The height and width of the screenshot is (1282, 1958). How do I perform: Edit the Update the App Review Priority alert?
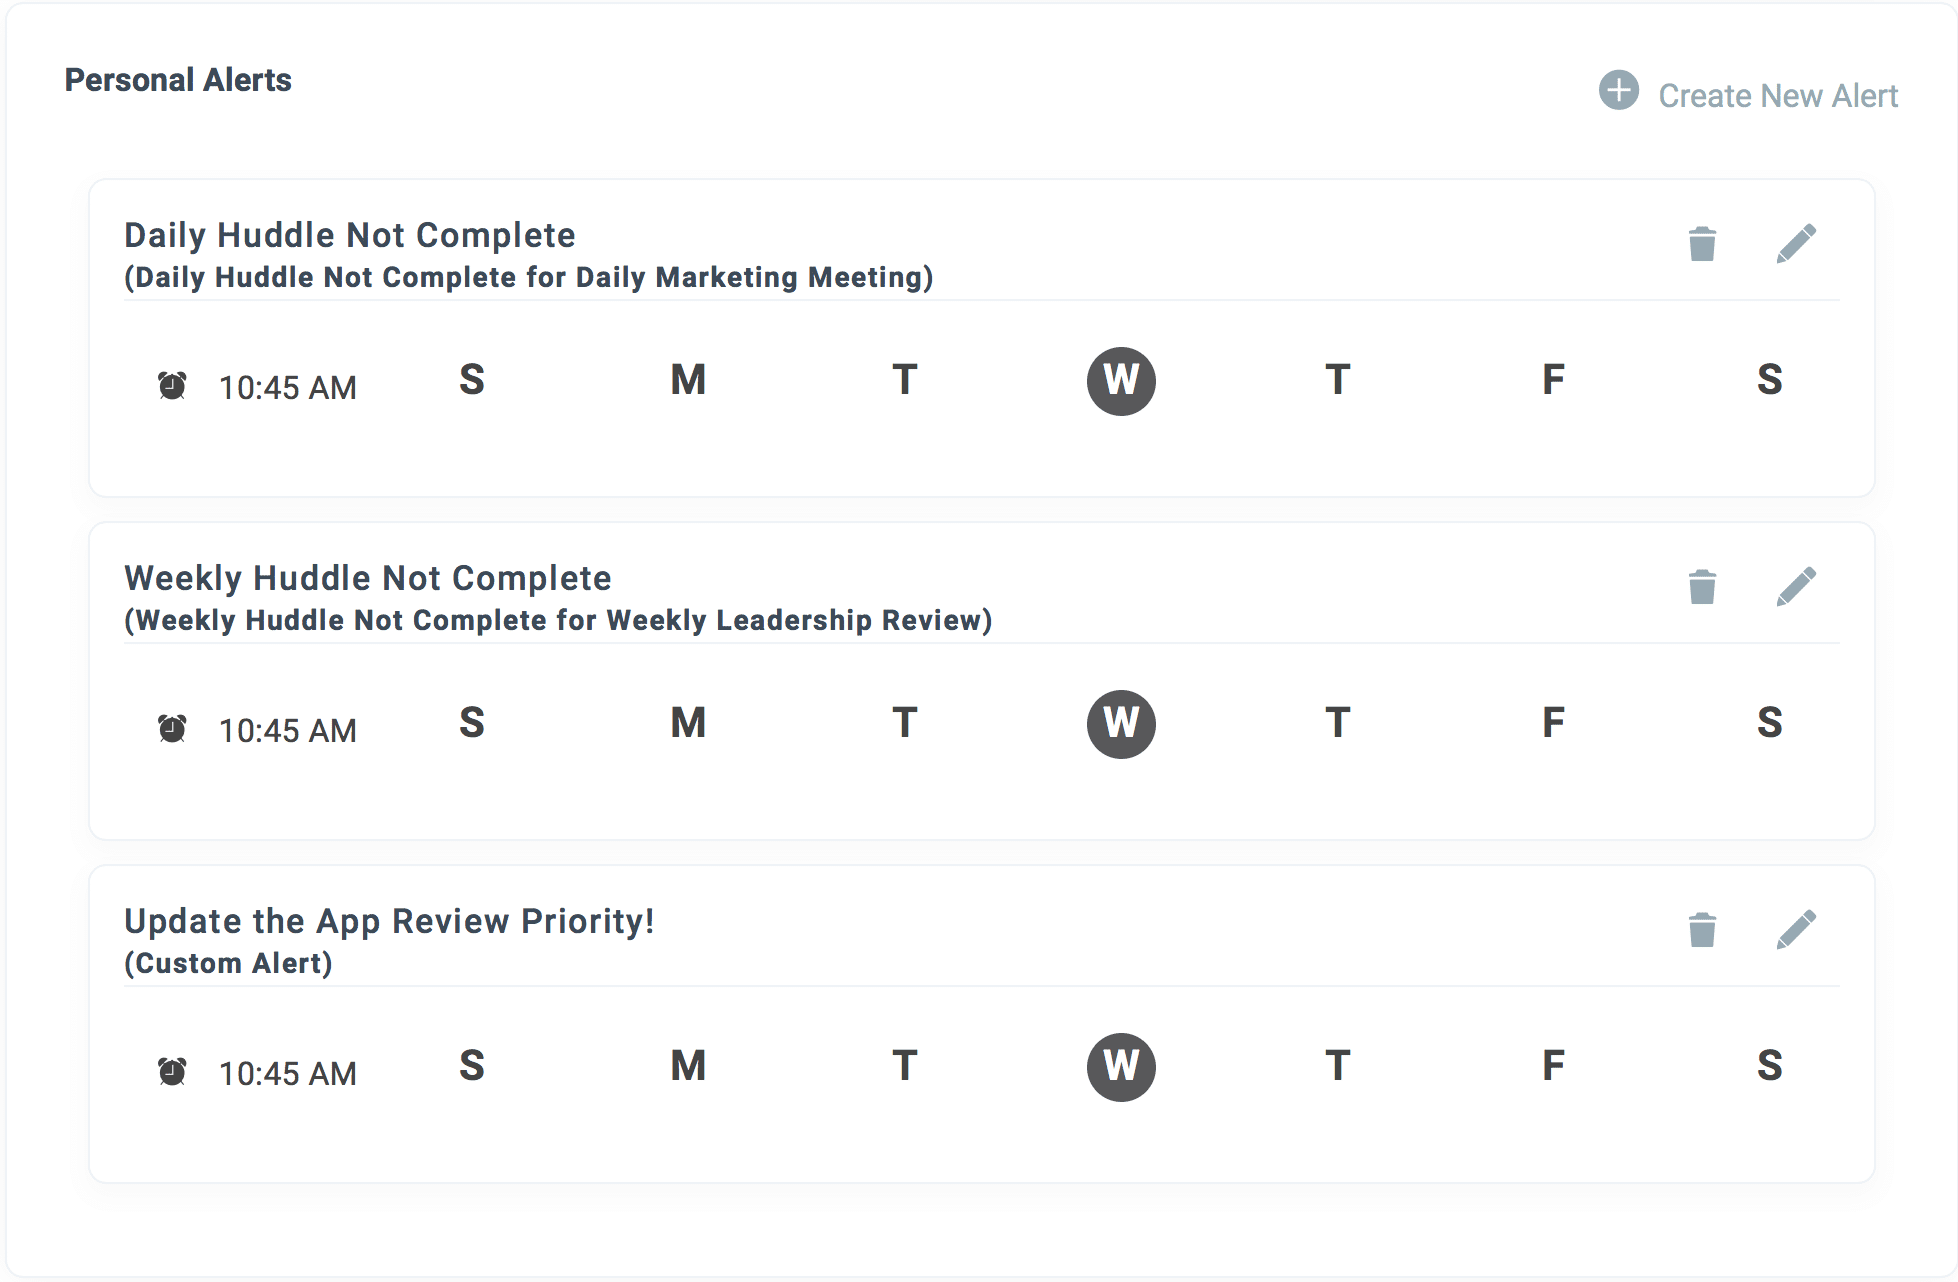coord(1796,930)
